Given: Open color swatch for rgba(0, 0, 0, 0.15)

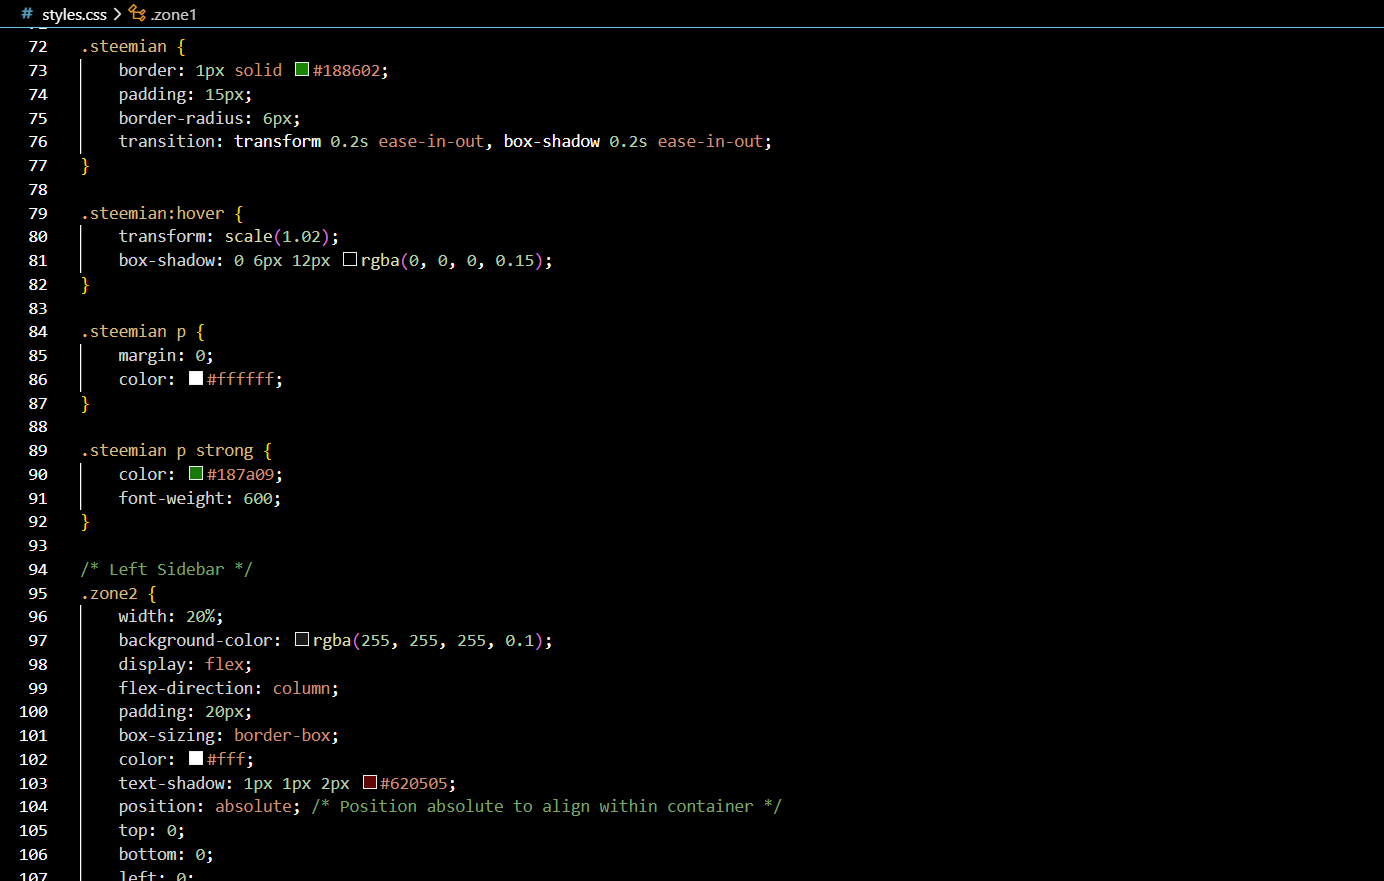Looking at the screenshot, I should [350, 260].
